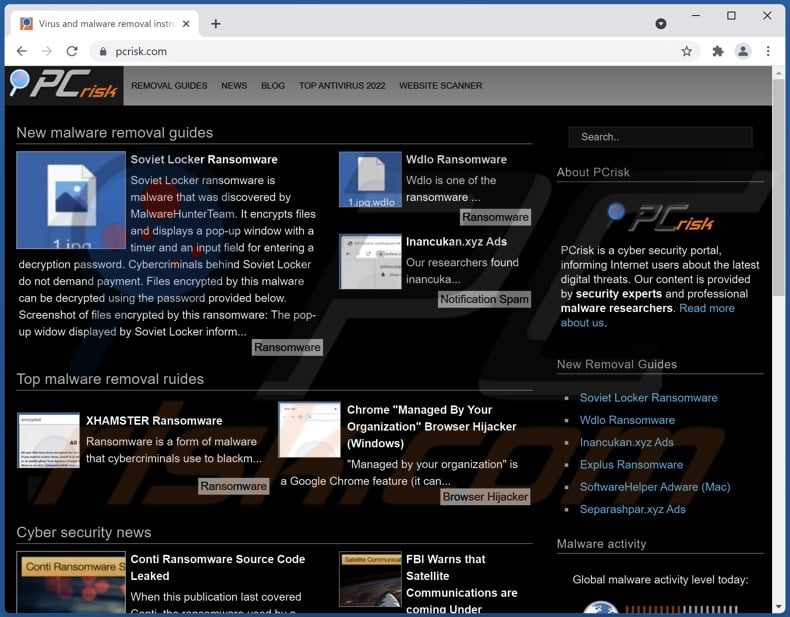Click Read more about us link
The height and width of the screenshot is (617, 790).
[x=647, y=315]
